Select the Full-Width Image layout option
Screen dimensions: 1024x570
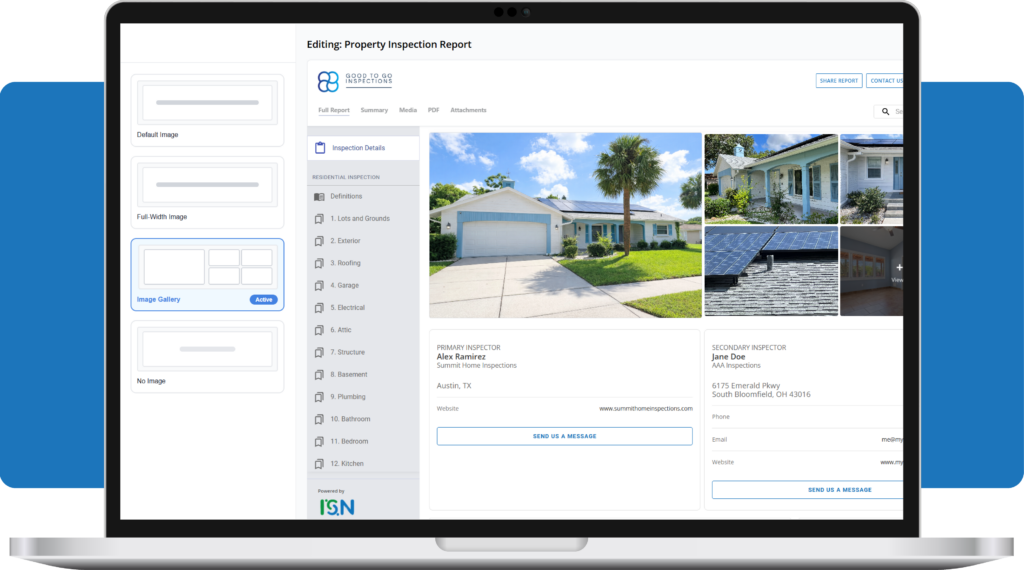click(207, 192)
